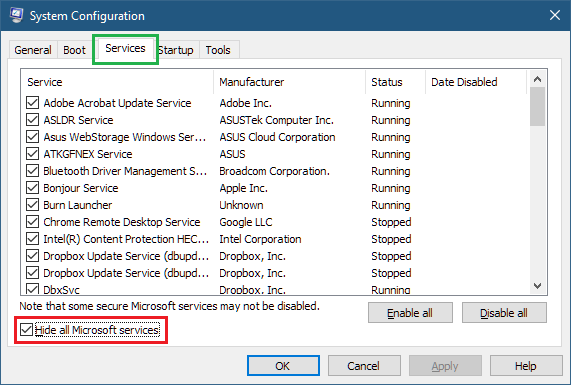
Task: Click Running status of Adobe Acrobat Update
Action: (x=391, y=103)
